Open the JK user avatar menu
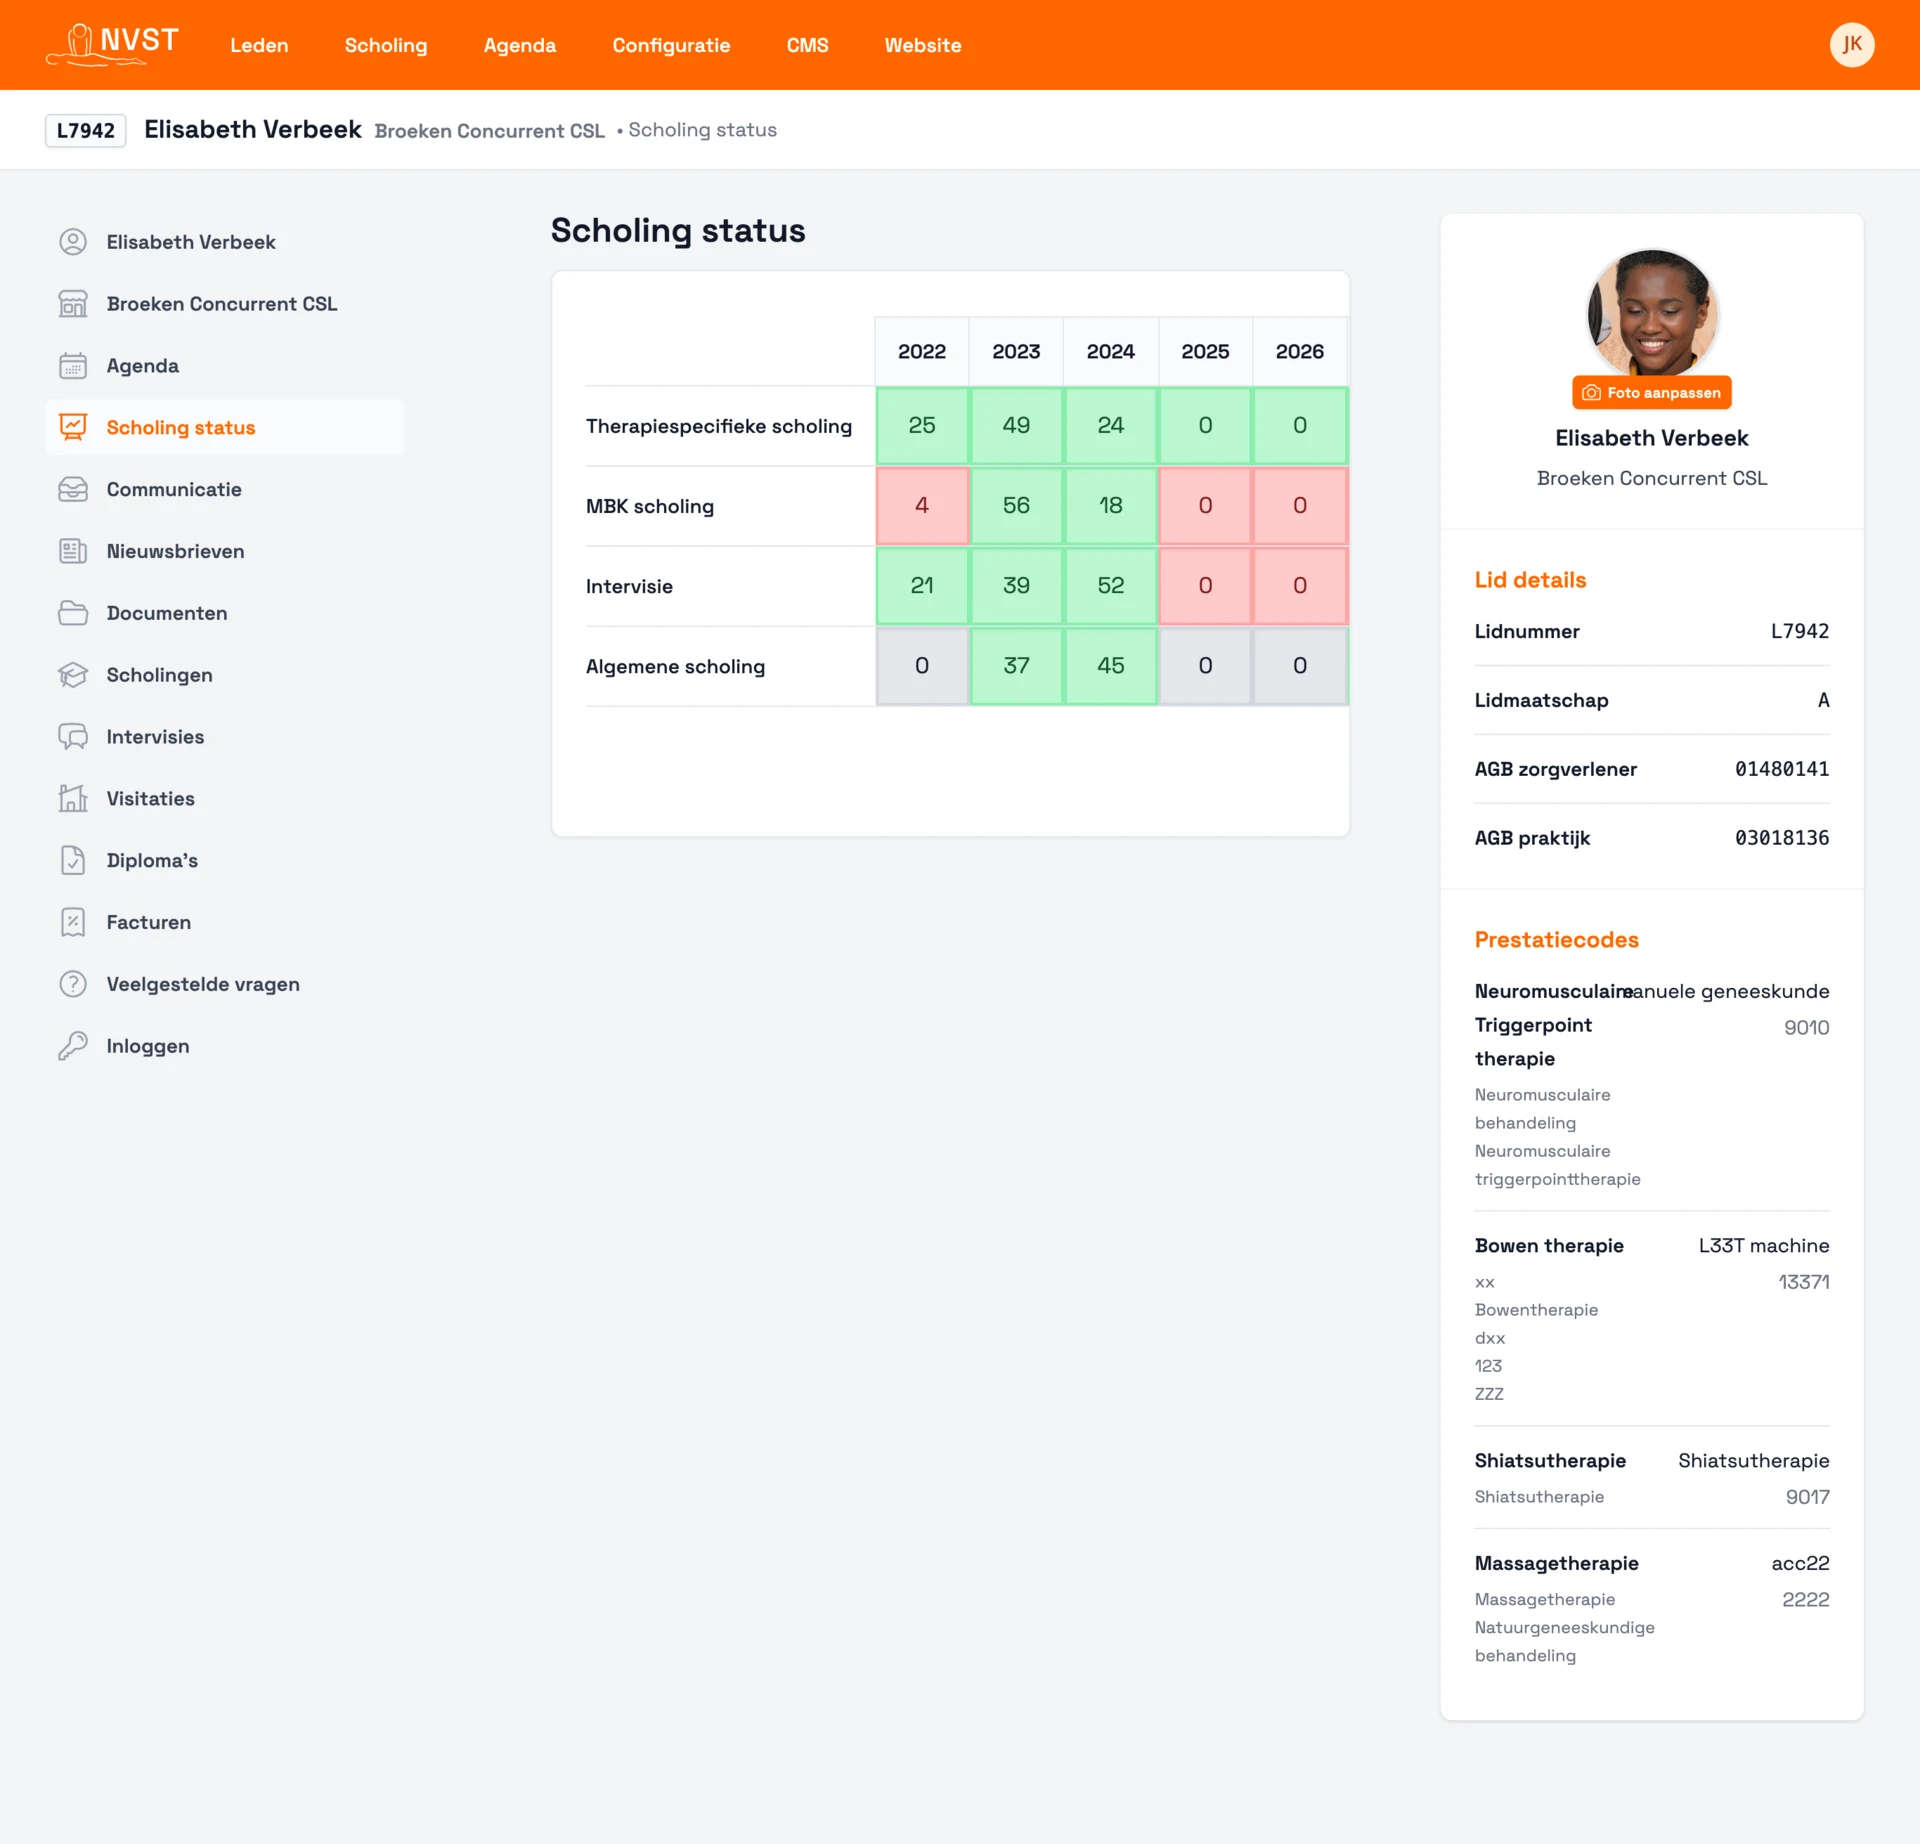The height and width of the screenshot is (1844, 1920). (x=1851, y=45)
